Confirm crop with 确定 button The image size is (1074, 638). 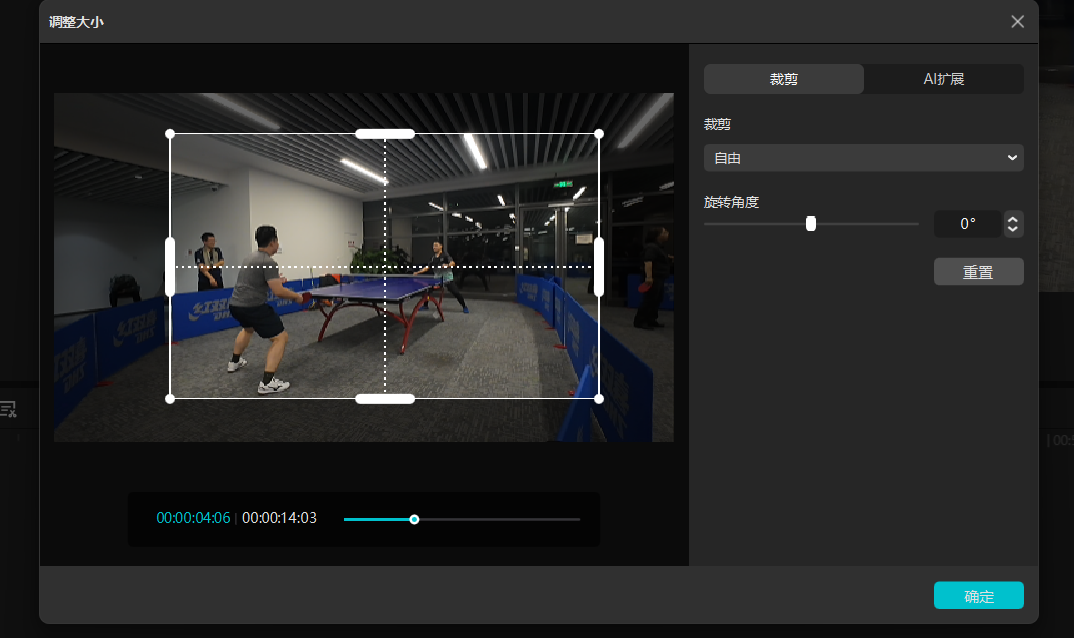point(978,596)
